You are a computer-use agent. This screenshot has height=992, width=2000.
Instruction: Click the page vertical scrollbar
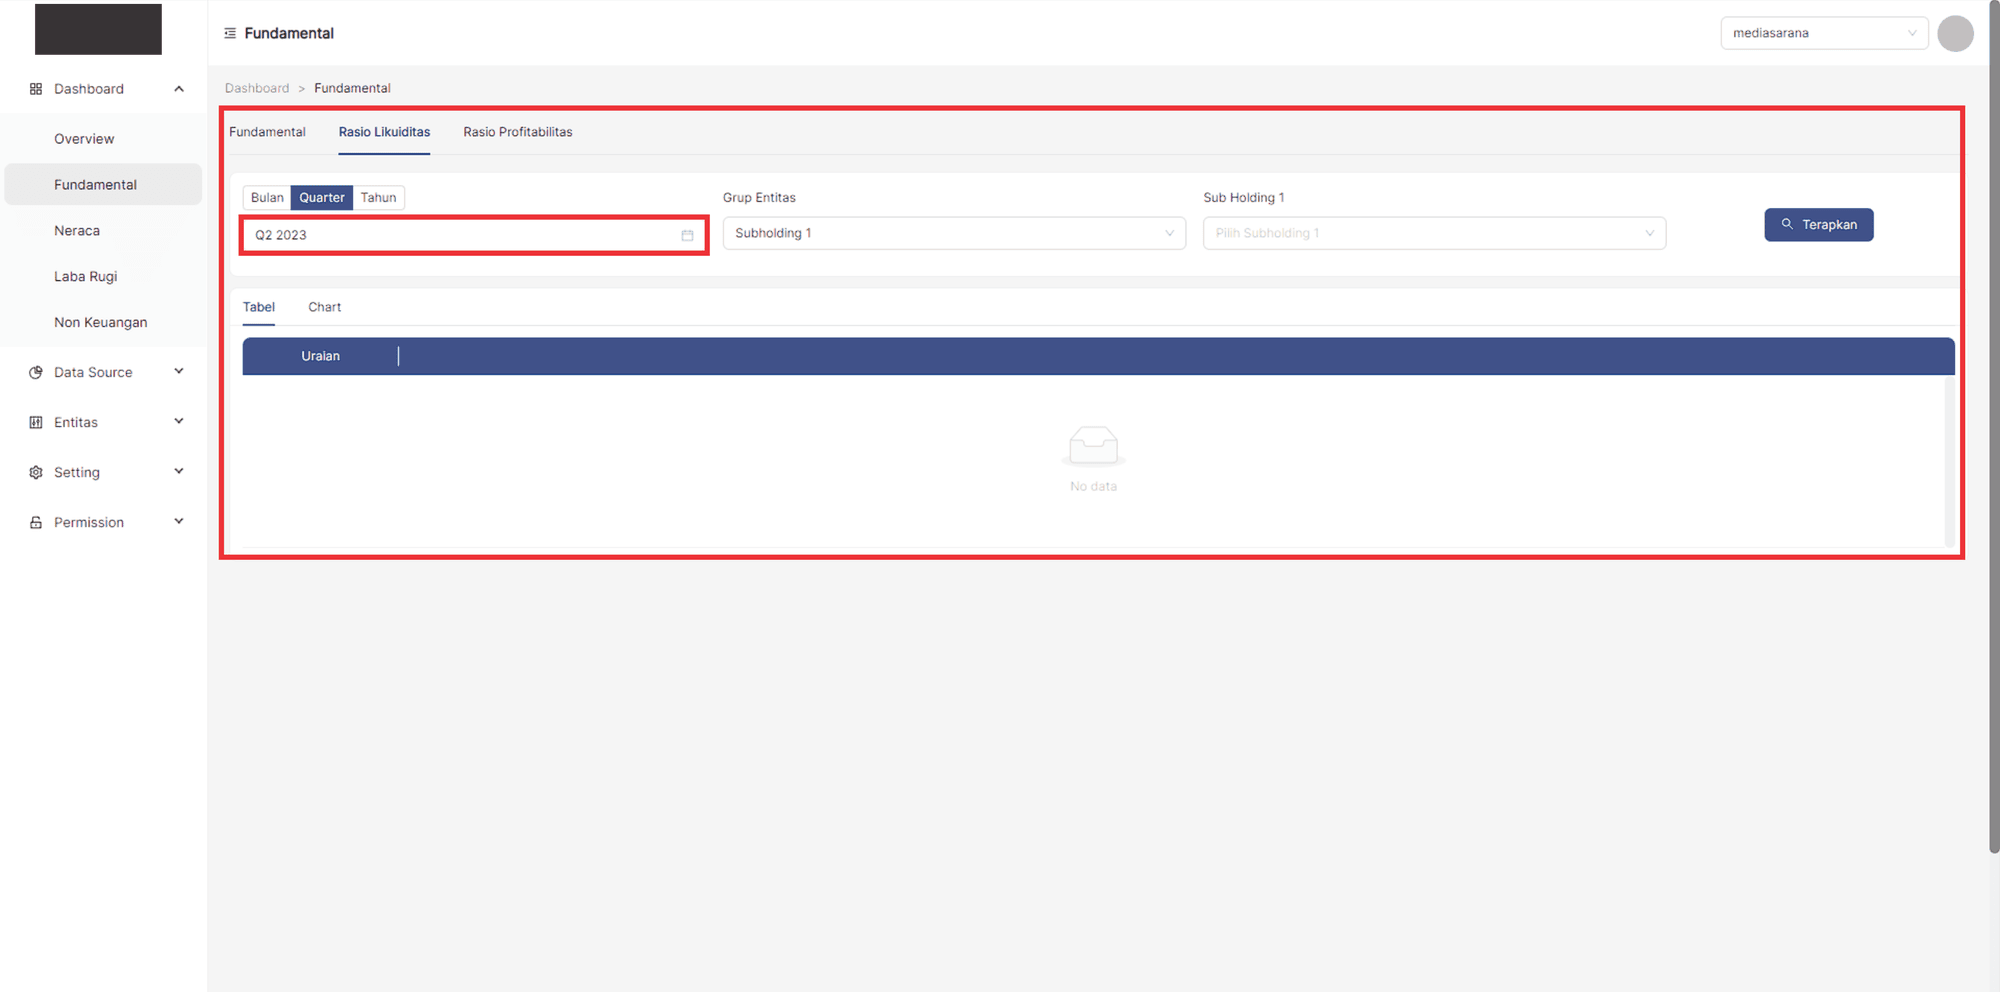tap(1994, 430)
